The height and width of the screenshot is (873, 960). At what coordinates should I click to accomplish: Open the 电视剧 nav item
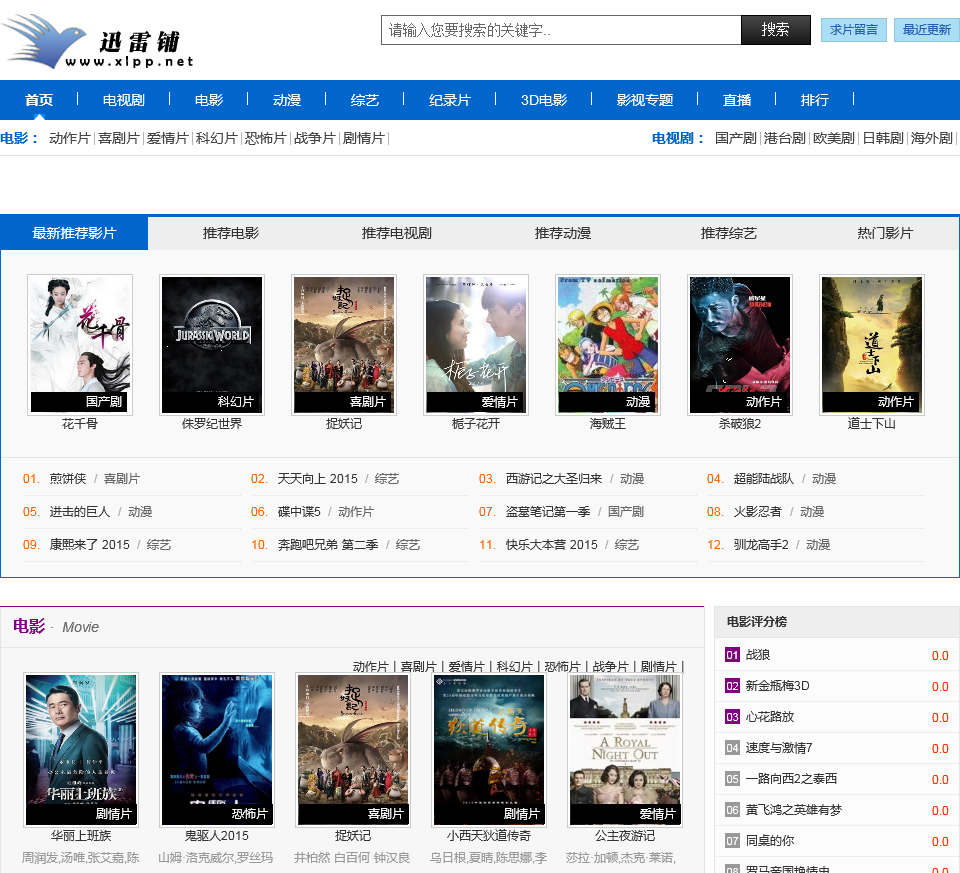[x=124, y=100]
